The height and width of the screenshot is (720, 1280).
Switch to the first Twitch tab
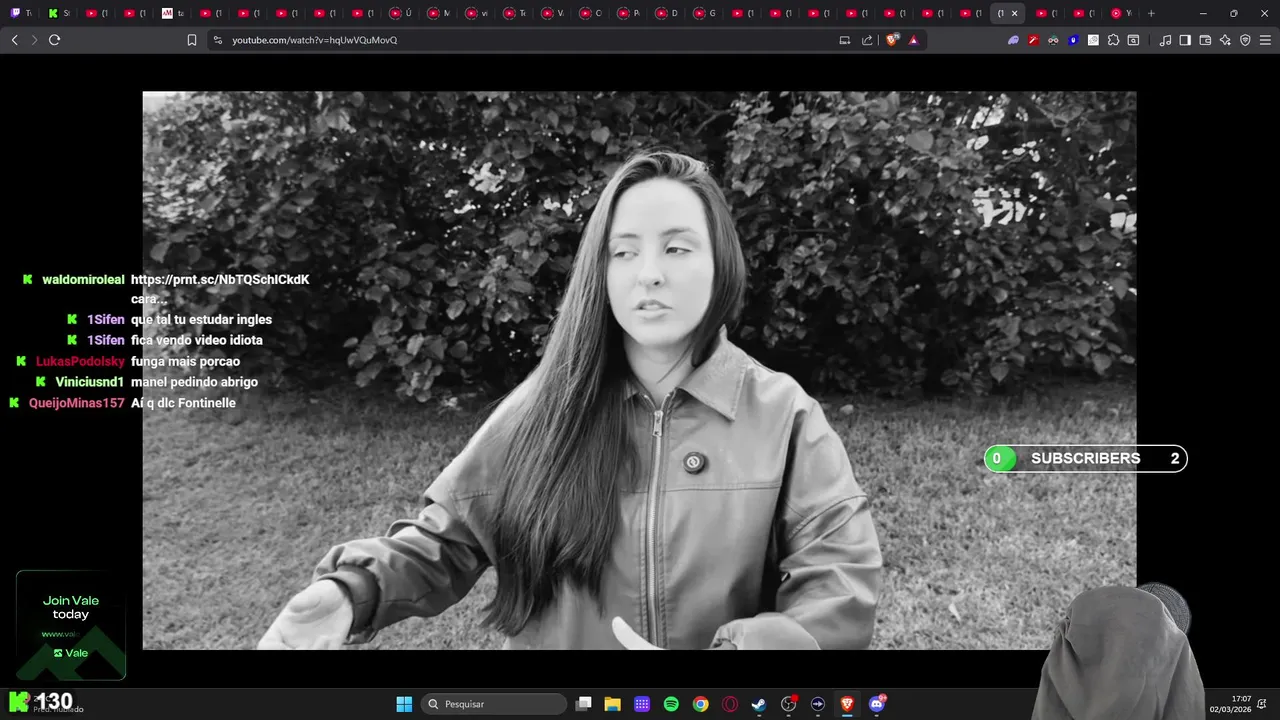point(21,13)
